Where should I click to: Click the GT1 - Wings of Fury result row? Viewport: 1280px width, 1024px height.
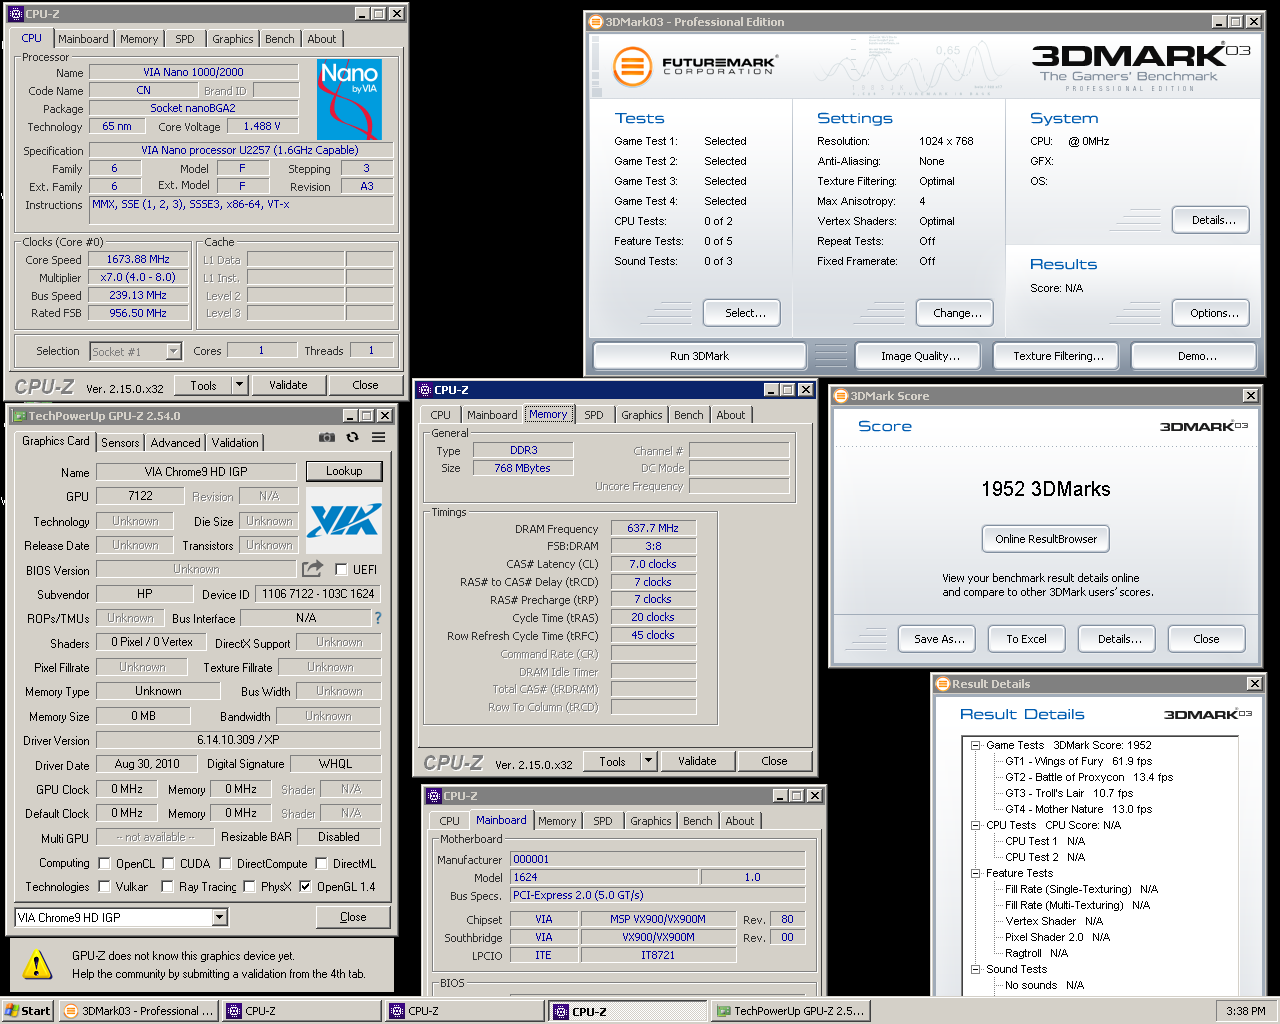coord(1078,761)
